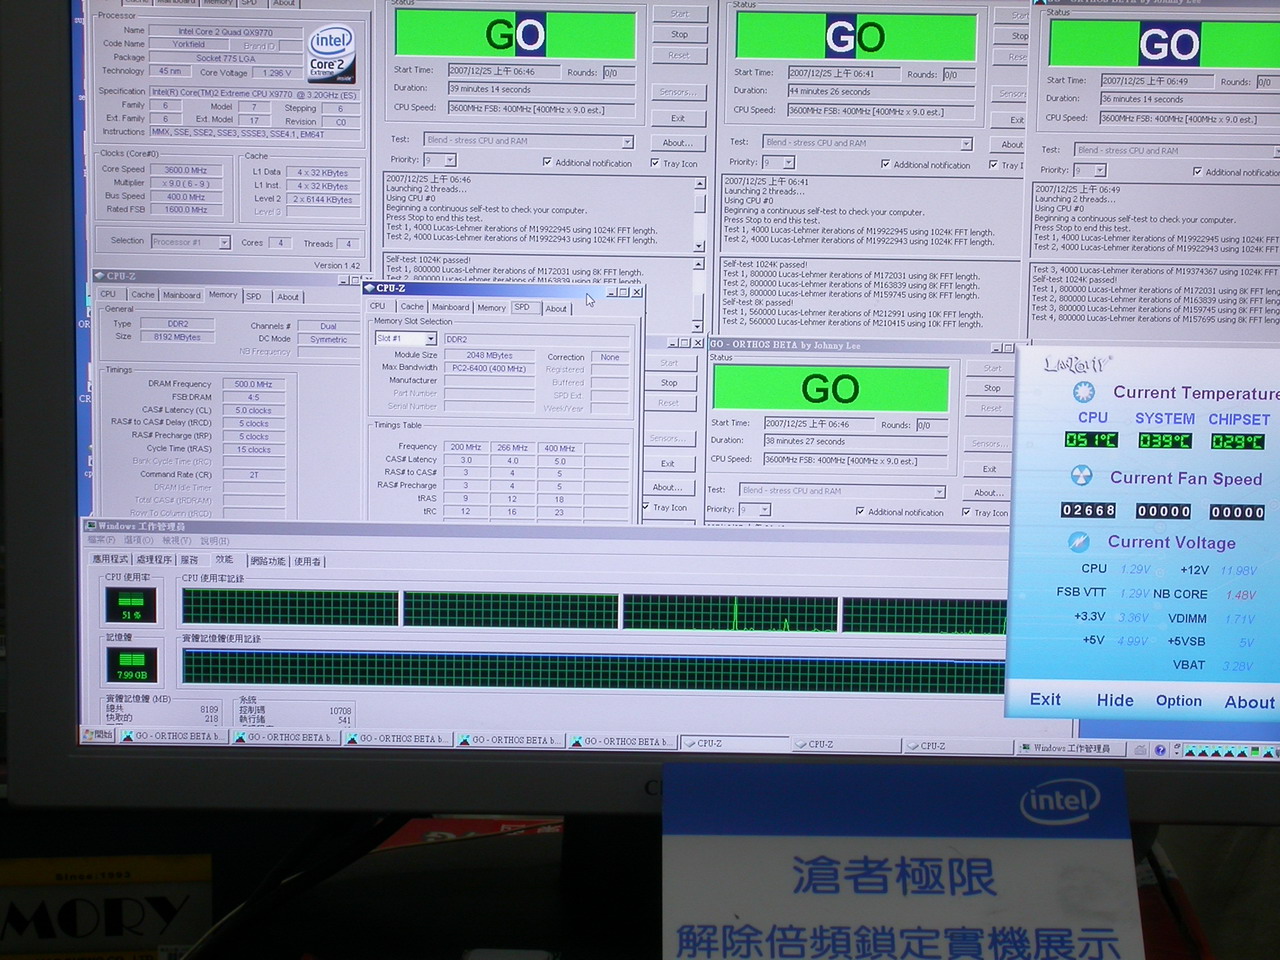
Task: Click the CPU usage gauge showing 51 %
Action: pos(131,604)
